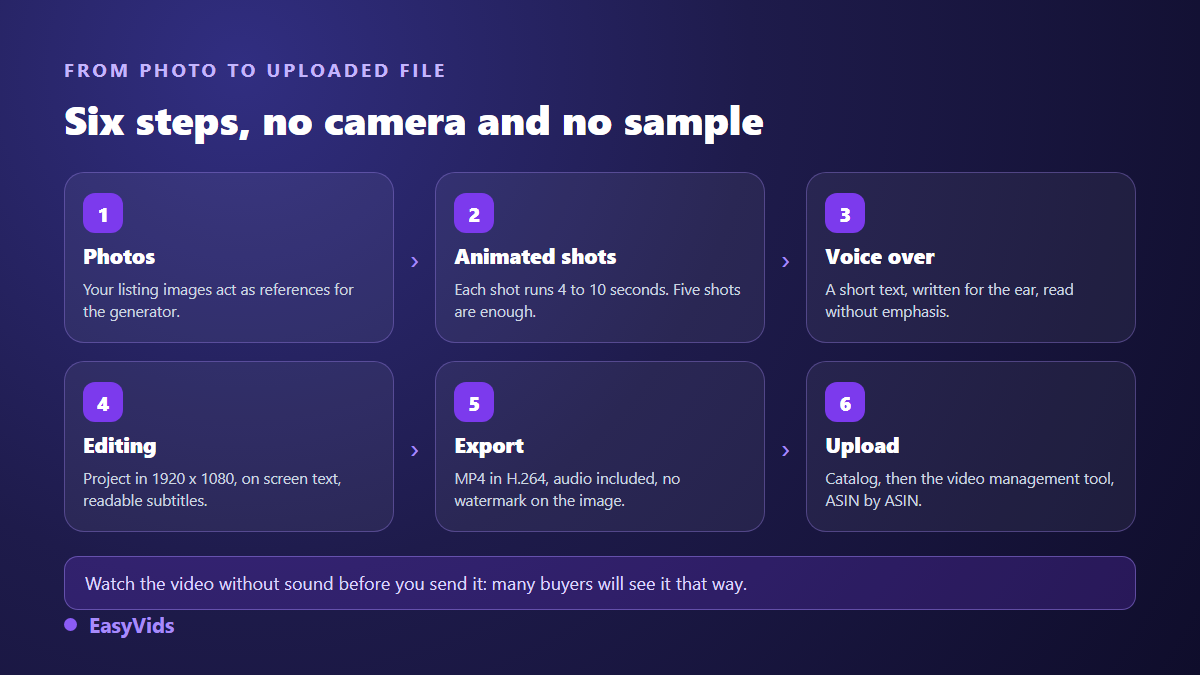This screenshot has height=675, width=1200.
Task: Select the 'Voice over' card title
Action: 880,257
